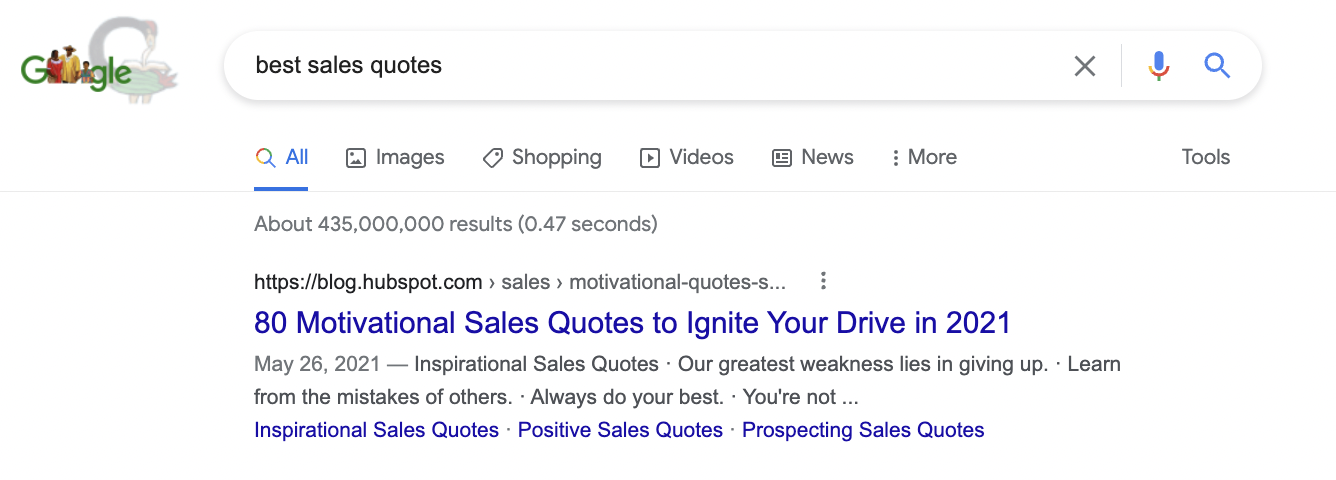This screenshot has width=1336, height=480.
Task: Start voice search with the microphone icon
Action: click(x=1158, y=66)
